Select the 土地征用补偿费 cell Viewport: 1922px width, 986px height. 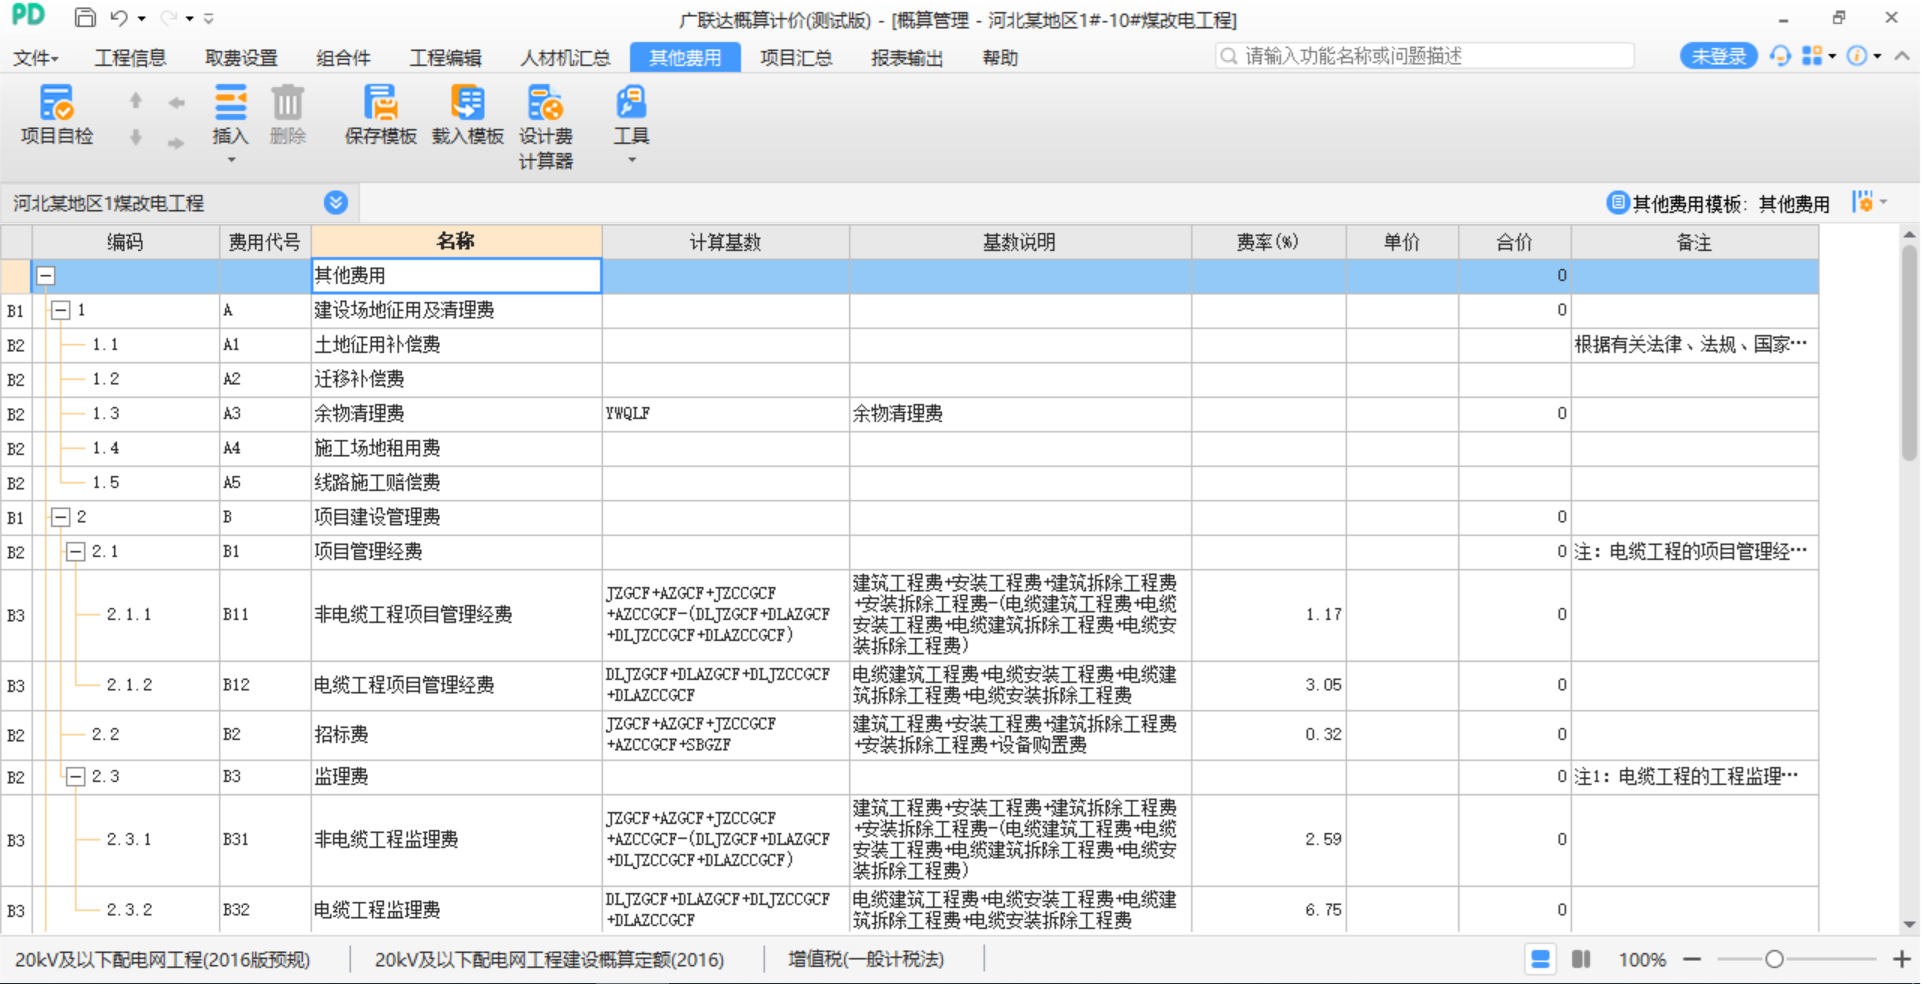[x=456, y=345]
